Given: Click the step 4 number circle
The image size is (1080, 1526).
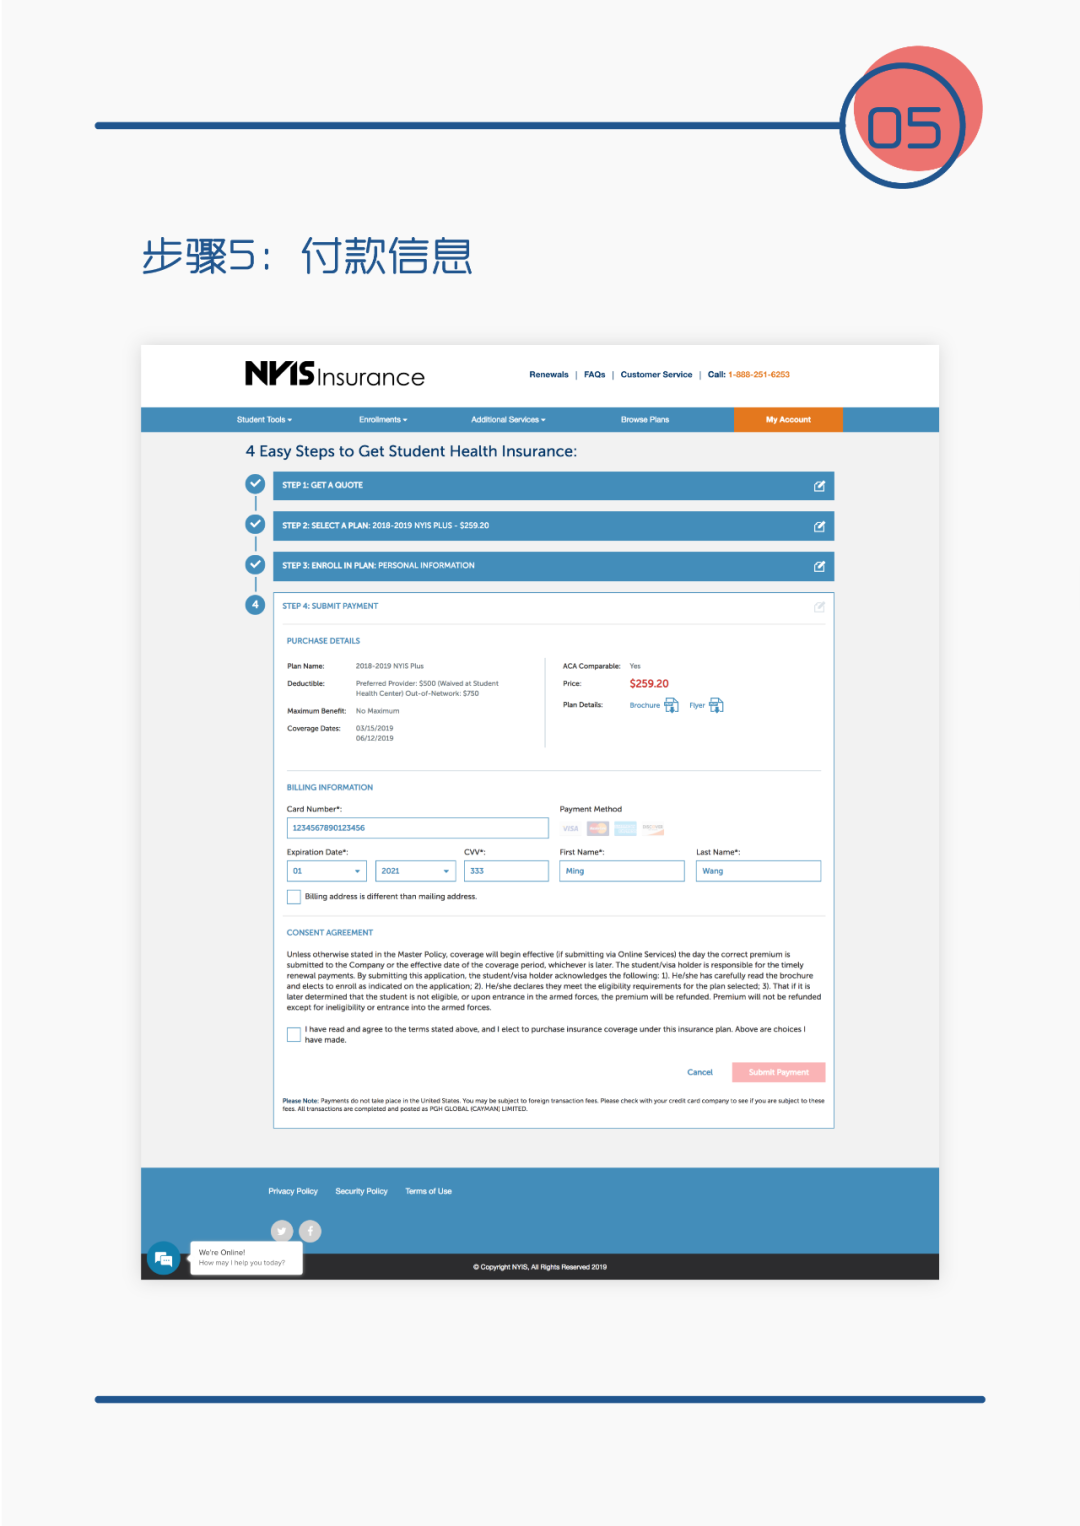Looking at the screenshot, I should (x=255, y=604).
